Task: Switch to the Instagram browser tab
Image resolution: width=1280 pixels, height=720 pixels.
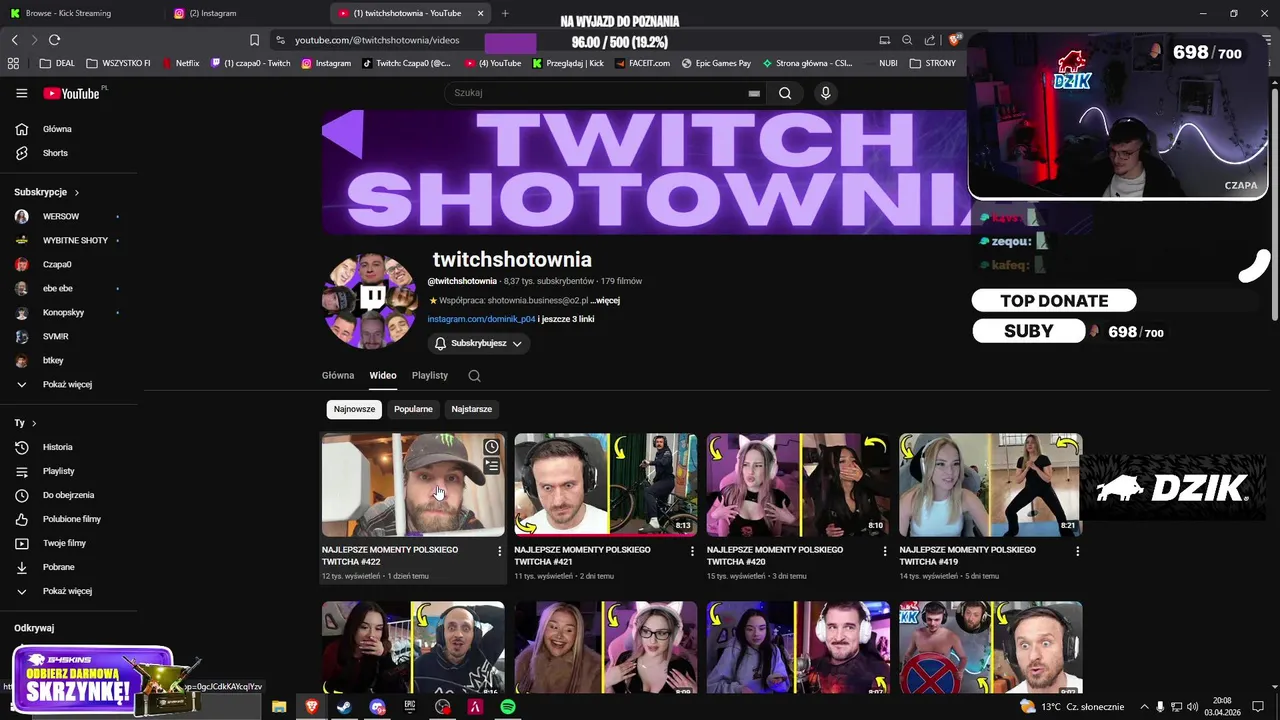Action: point(245,13)
